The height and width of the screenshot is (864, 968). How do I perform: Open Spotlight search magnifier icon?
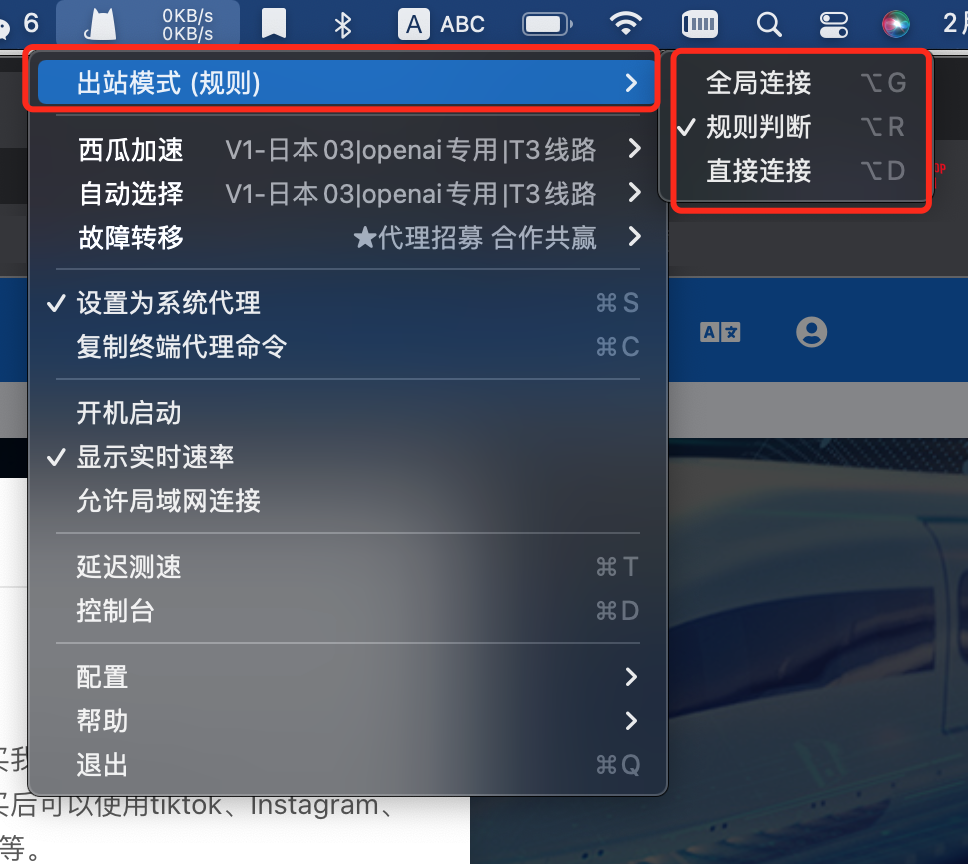coord(769,25)
